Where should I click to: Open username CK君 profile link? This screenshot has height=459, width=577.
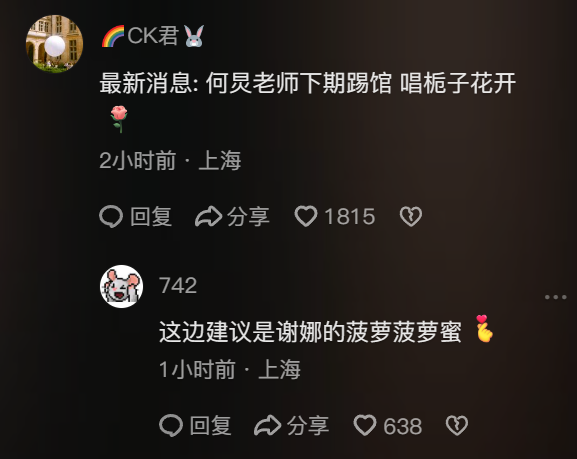pos(153,36)
